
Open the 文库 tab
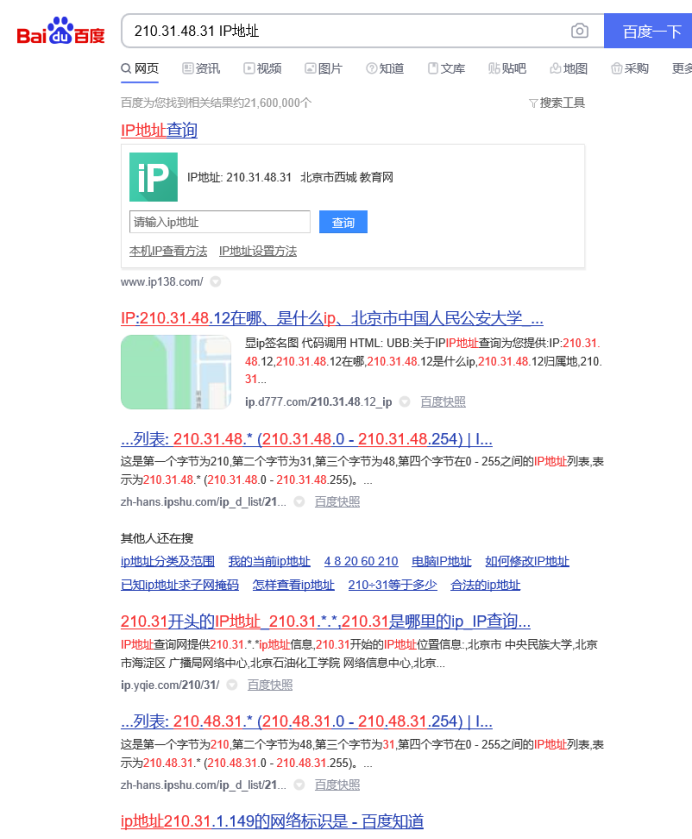(446, 68)
